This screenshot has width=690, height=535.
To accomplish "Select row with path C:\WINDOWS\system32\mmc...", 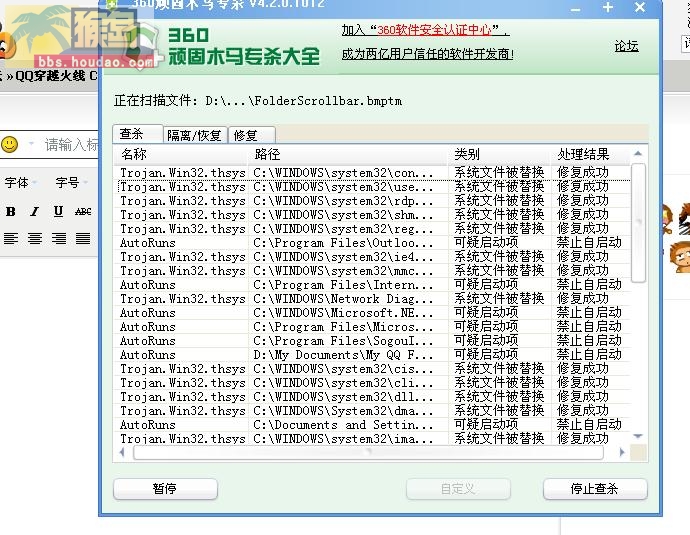I will [372, 271].
